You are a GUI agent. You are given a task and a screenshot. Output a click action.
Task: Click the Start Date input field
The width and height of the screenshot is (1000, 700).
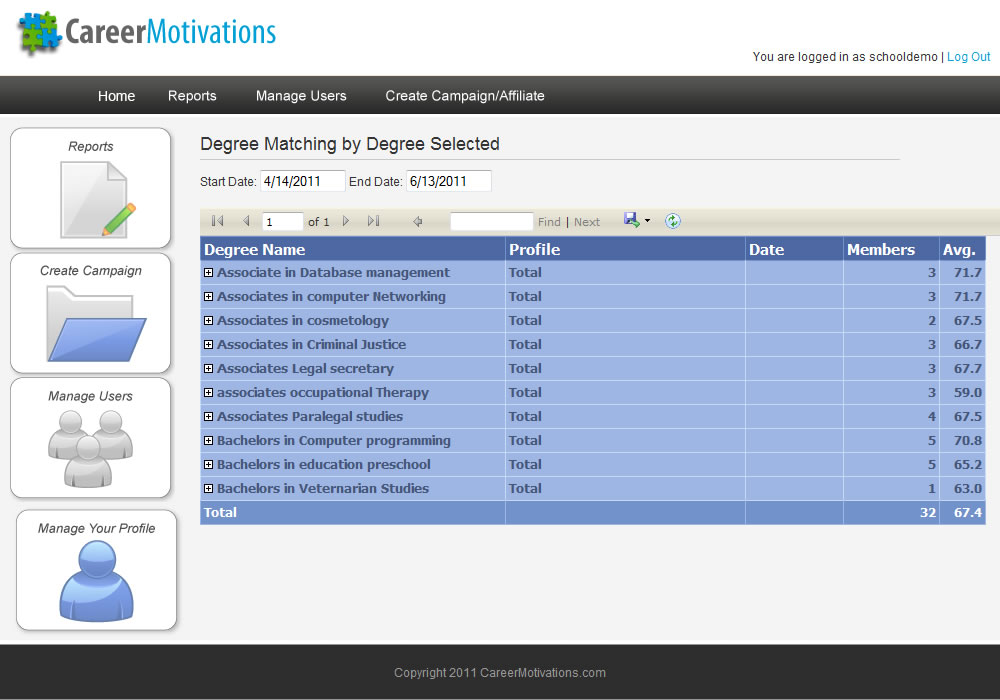tap(302, 181)
